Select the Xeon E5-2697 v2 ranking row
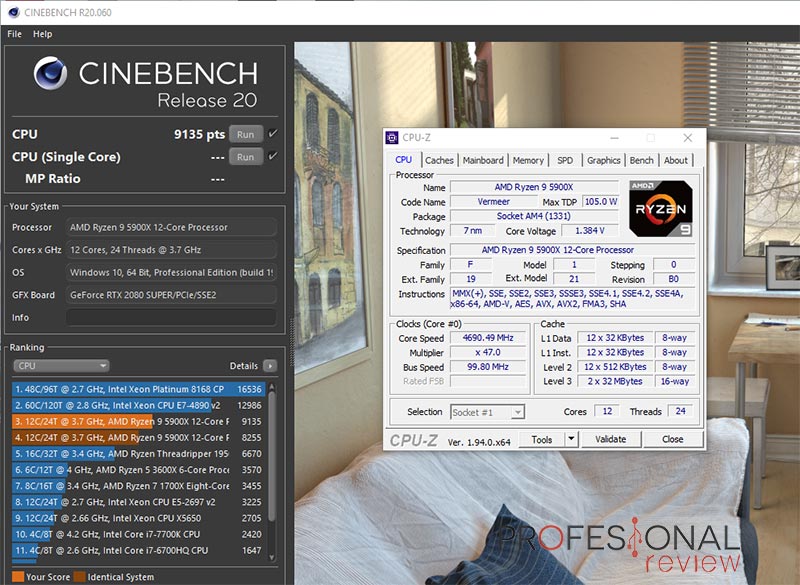 coord(138,502)
